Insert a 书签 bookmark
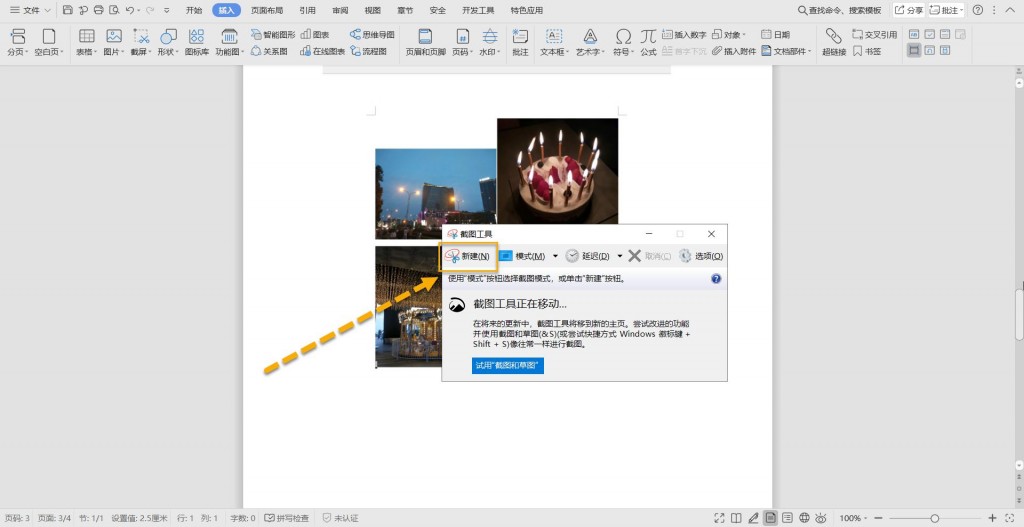The width and height of the screenshot is (1024, 527). pyautogui.click(x=867, y=51)
